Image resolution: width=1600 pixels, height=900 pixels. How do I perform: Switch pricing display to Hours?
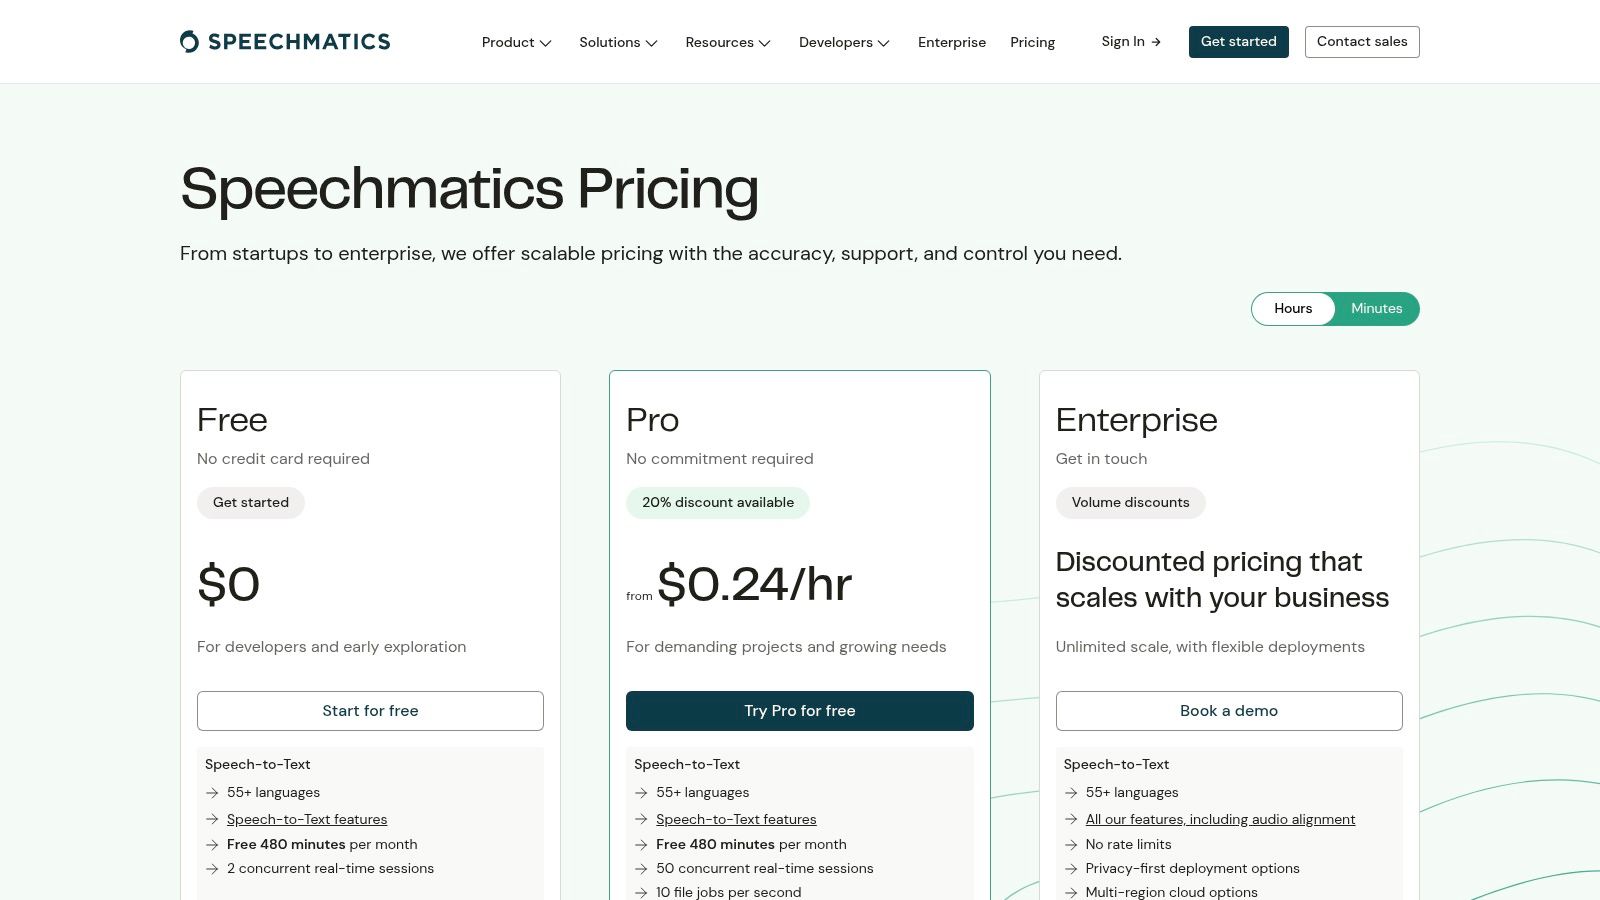1293,309
